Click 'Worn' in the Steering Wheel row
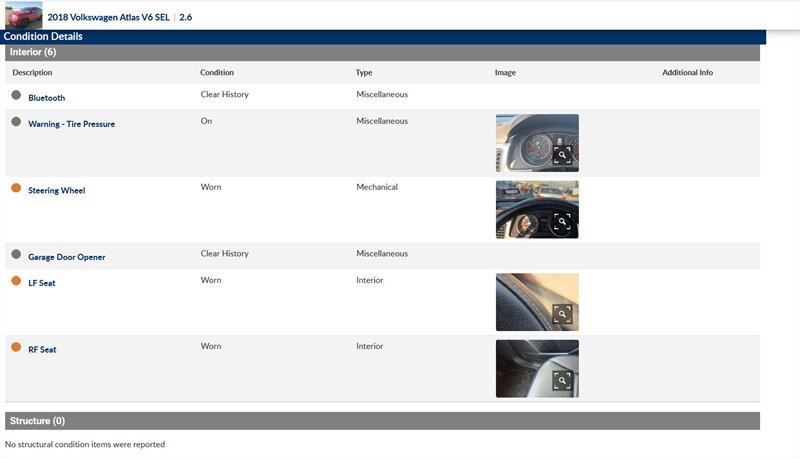800x459 pixels. pos(211,187)
